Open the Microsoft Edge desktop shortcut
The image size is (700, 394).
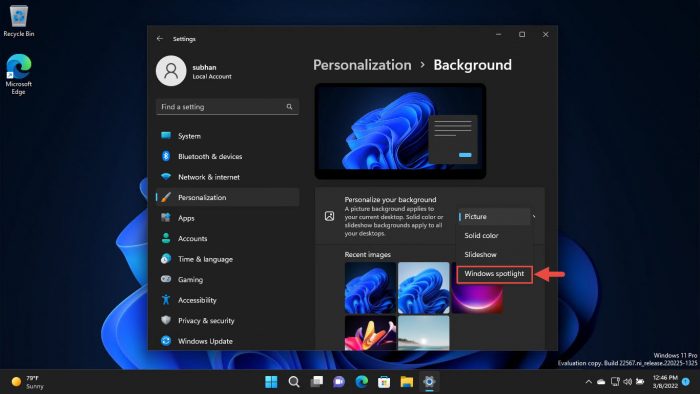point(18,74)
